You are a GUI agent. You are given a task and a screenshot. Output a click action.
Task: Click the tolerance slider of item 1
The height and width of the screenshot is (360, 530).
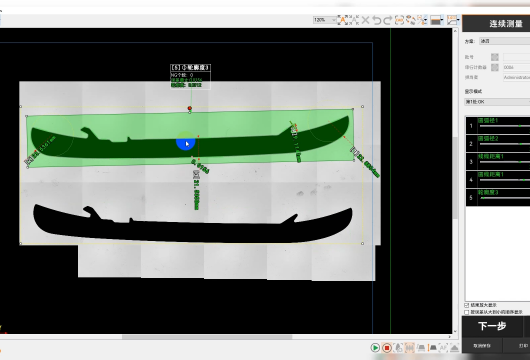[x=505, y=126]
